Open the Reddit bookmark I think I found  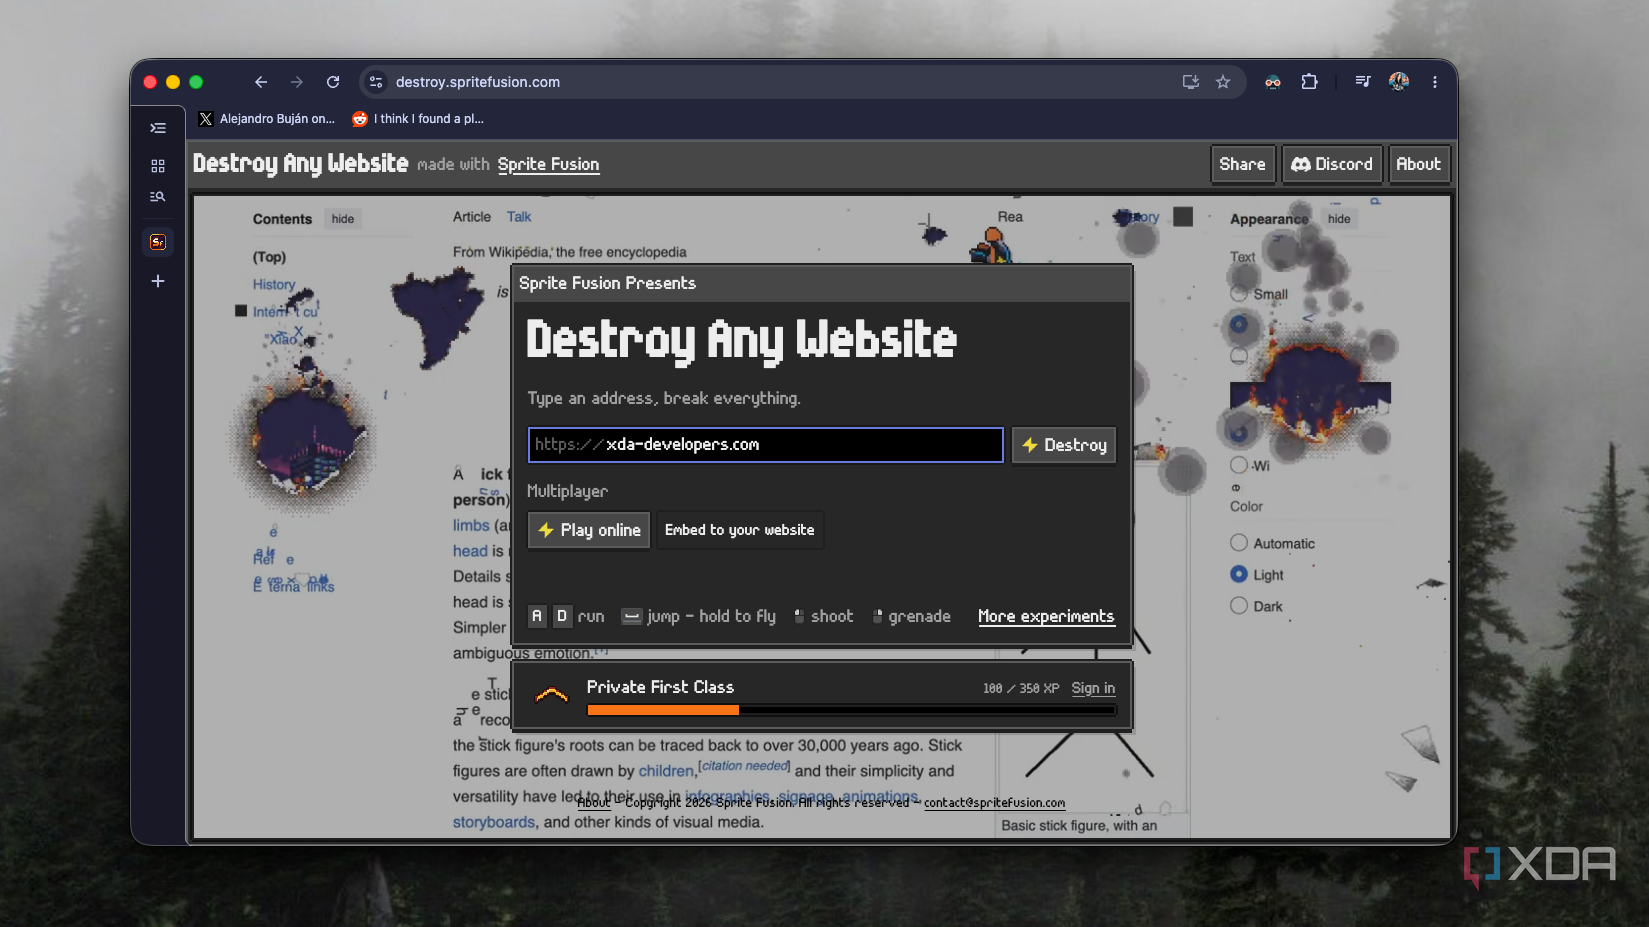tap(418, 119)
